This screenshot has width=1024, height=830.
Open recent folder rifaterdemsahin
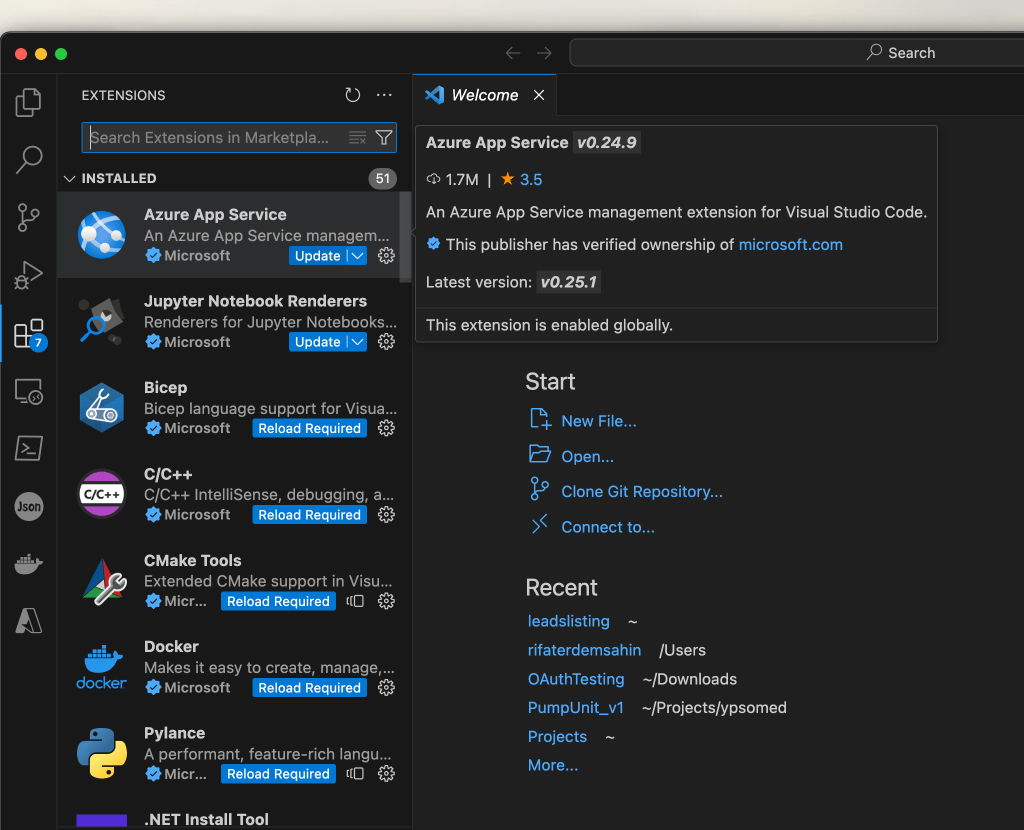(584, 650)
